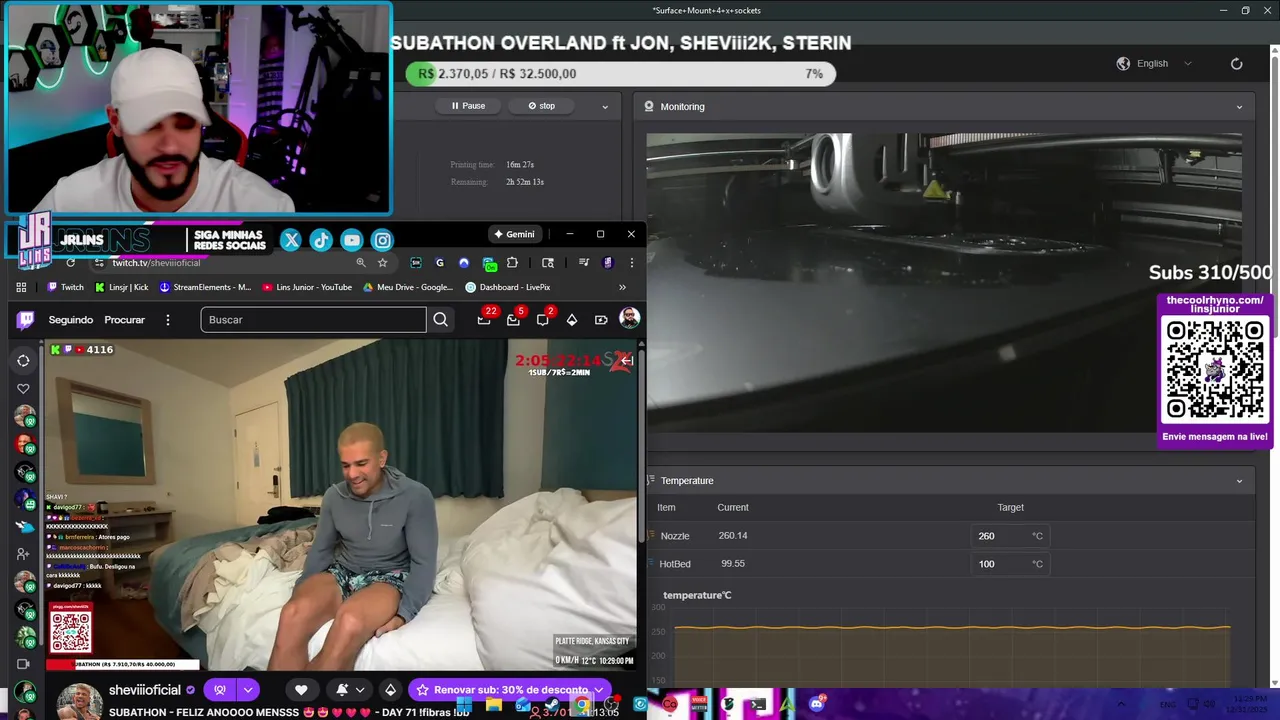Screen dimensions: 1280x720
Task: Click the Temperature section icon
Action: 650,481
